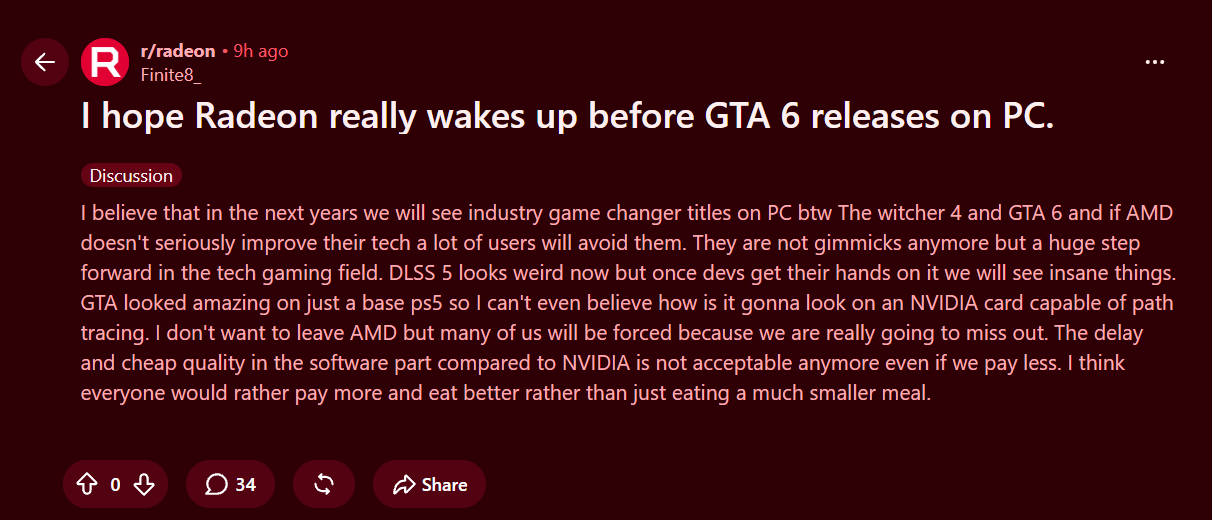The image size is (1212, 520).
Task: Upvote the Radeon GTA 6 post
Action: pyautogui.click(x=87, y=485)
